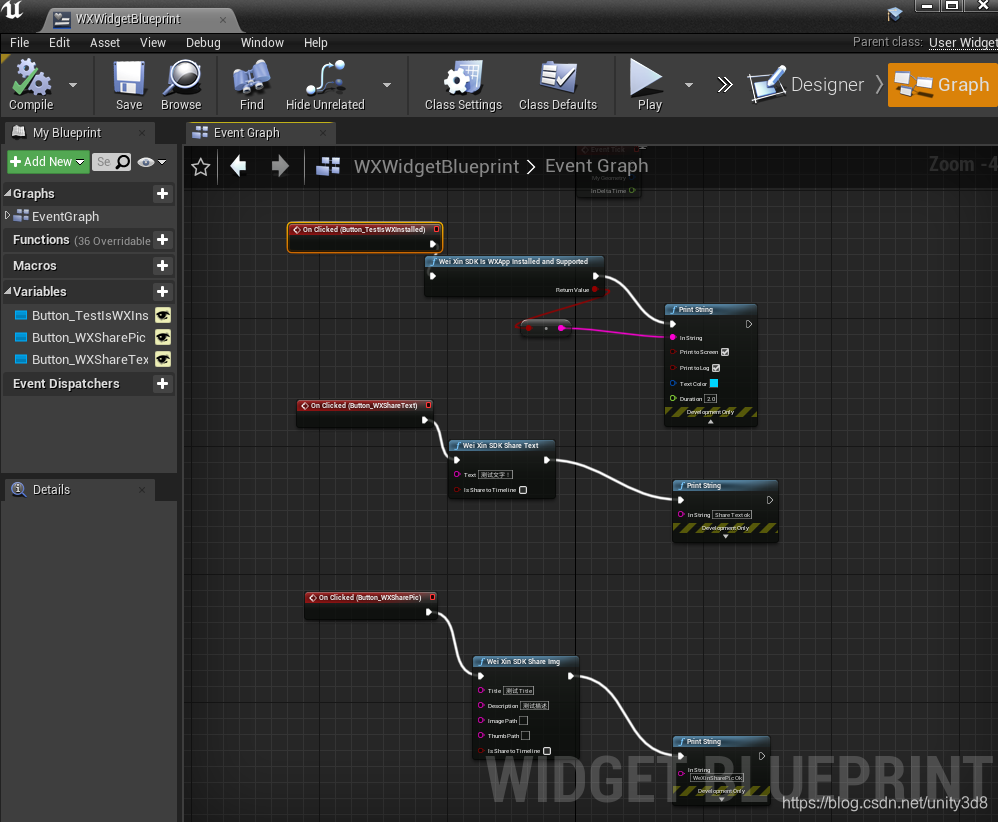Open Hide Unrelated options dropdown arrow

[x=387, y=85]
